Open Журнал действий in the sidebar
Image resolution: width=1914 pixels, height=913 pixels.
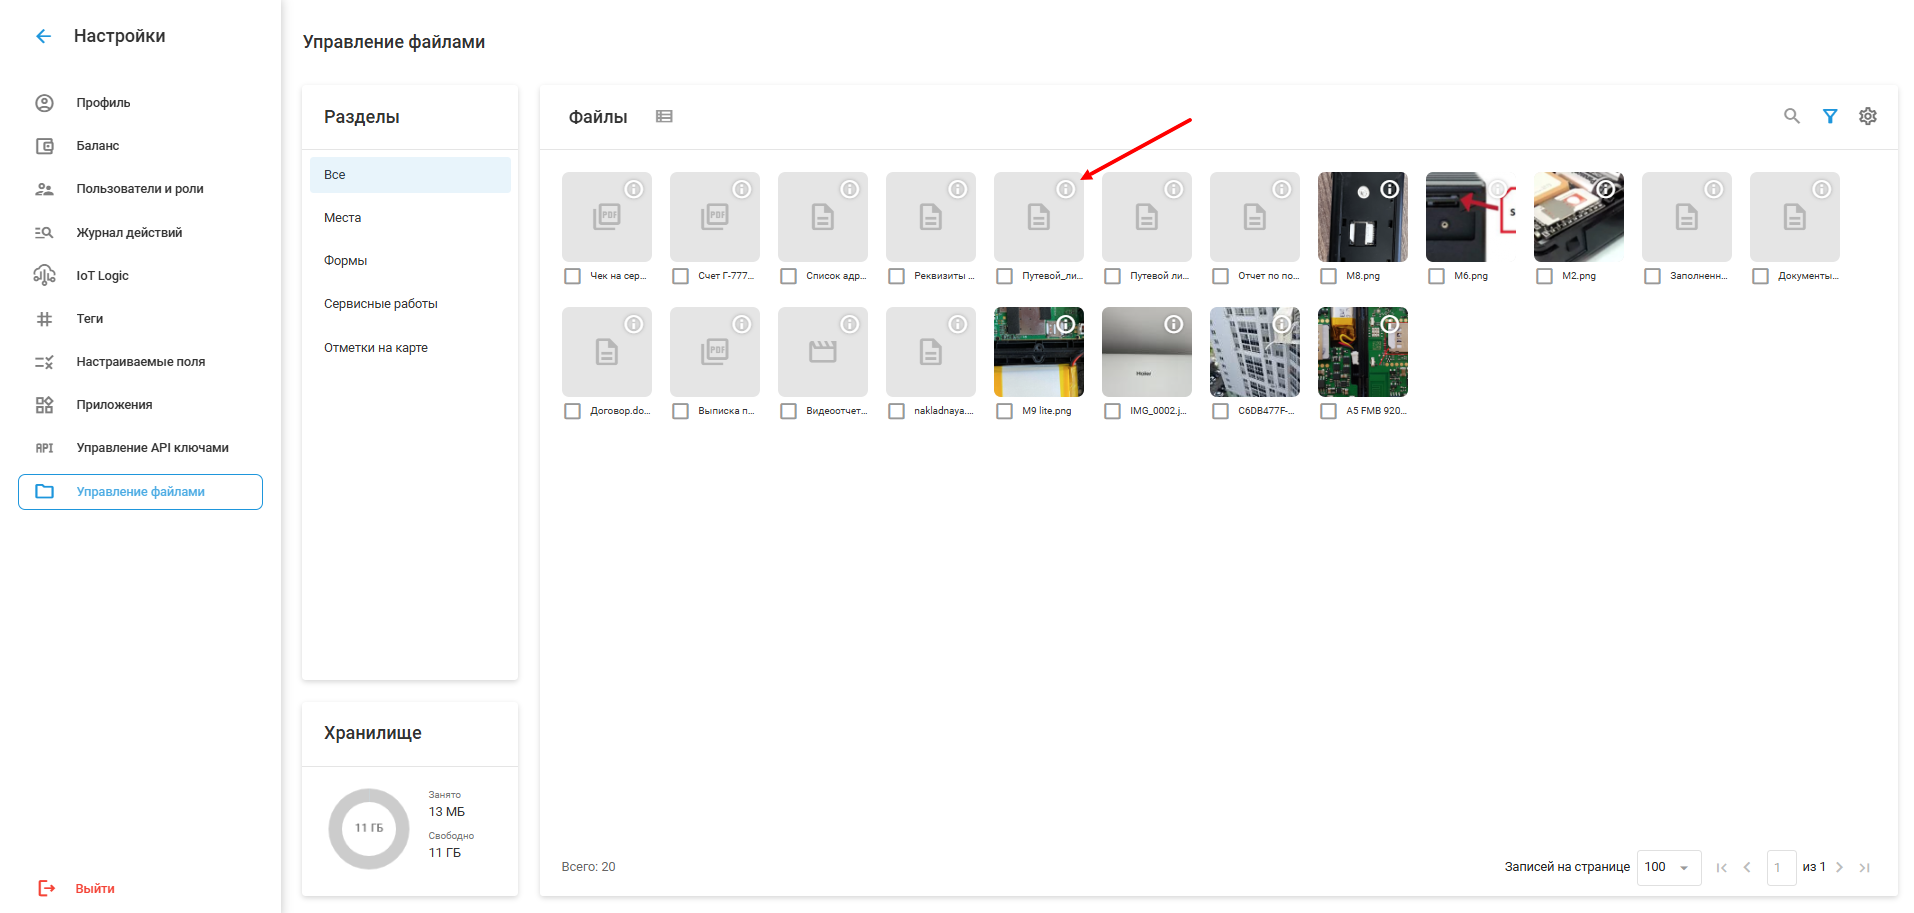[129, 233]
